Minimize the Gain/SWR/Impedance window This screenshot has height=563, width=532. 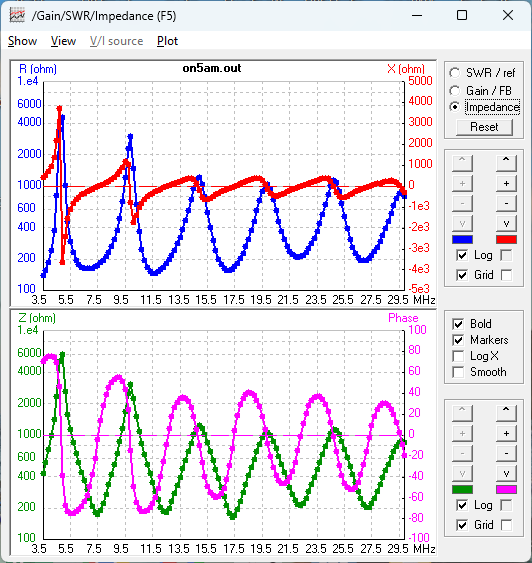(417, 16)
